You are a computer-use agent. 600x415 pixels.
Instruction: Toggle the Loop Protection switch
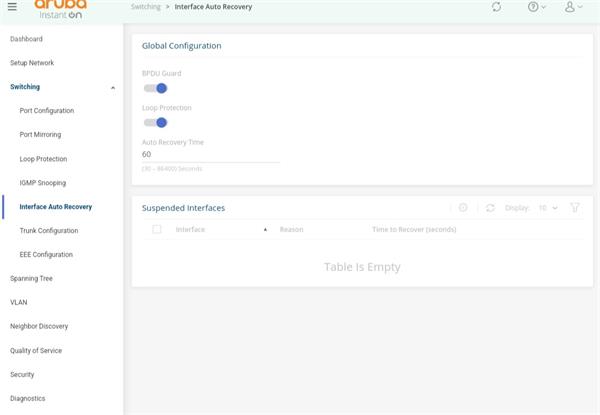155,123
